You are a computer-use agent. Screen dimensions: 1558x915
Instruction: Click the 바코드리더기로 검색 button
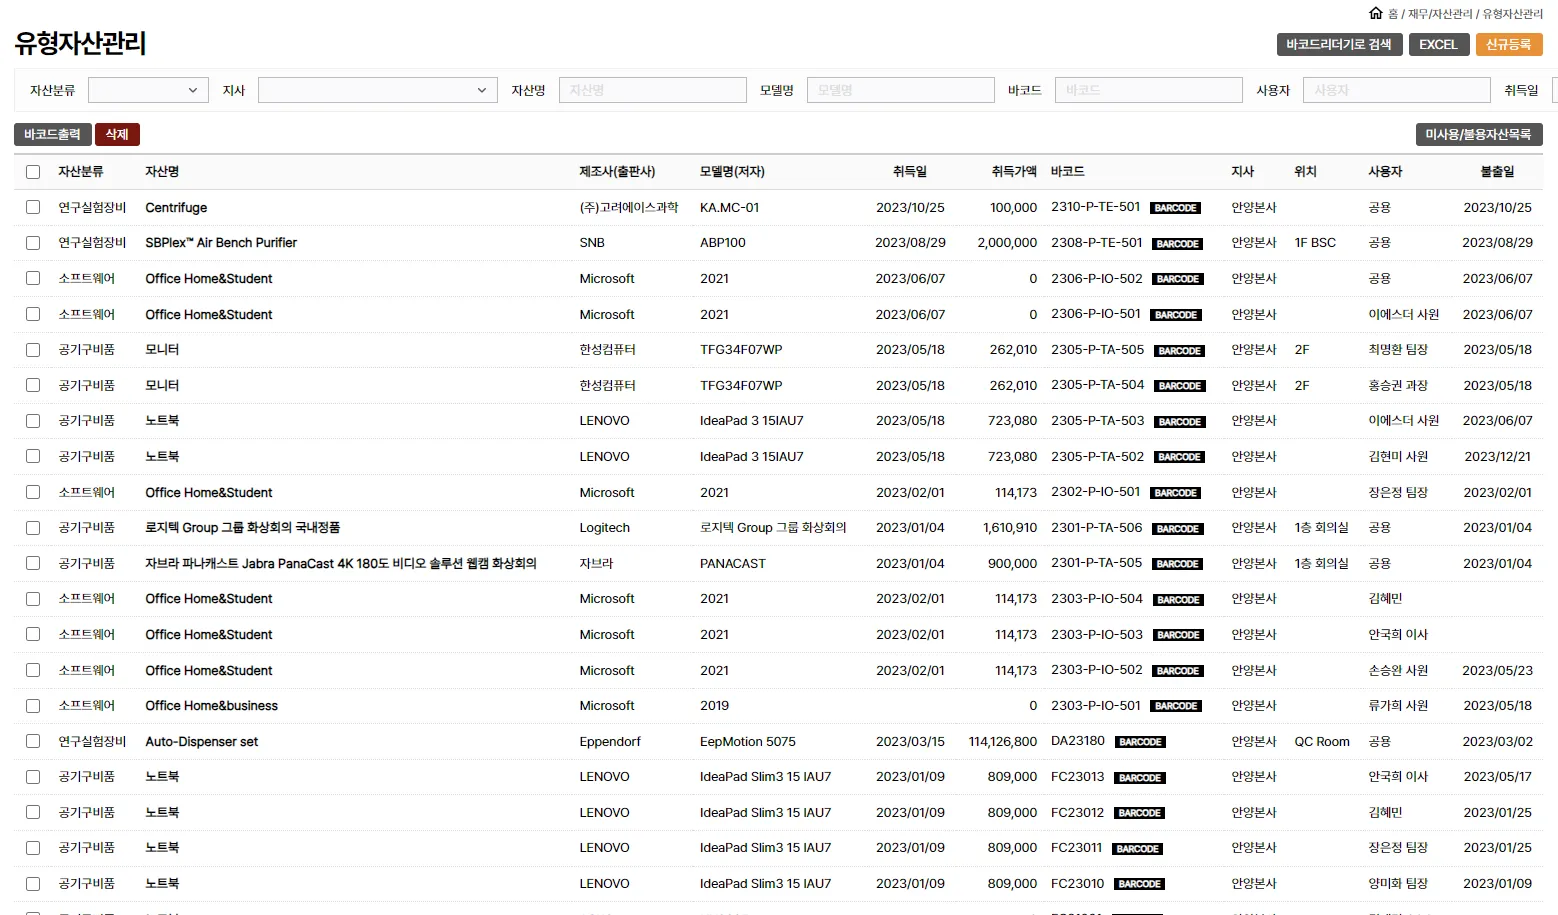(x=1338, y=44)
